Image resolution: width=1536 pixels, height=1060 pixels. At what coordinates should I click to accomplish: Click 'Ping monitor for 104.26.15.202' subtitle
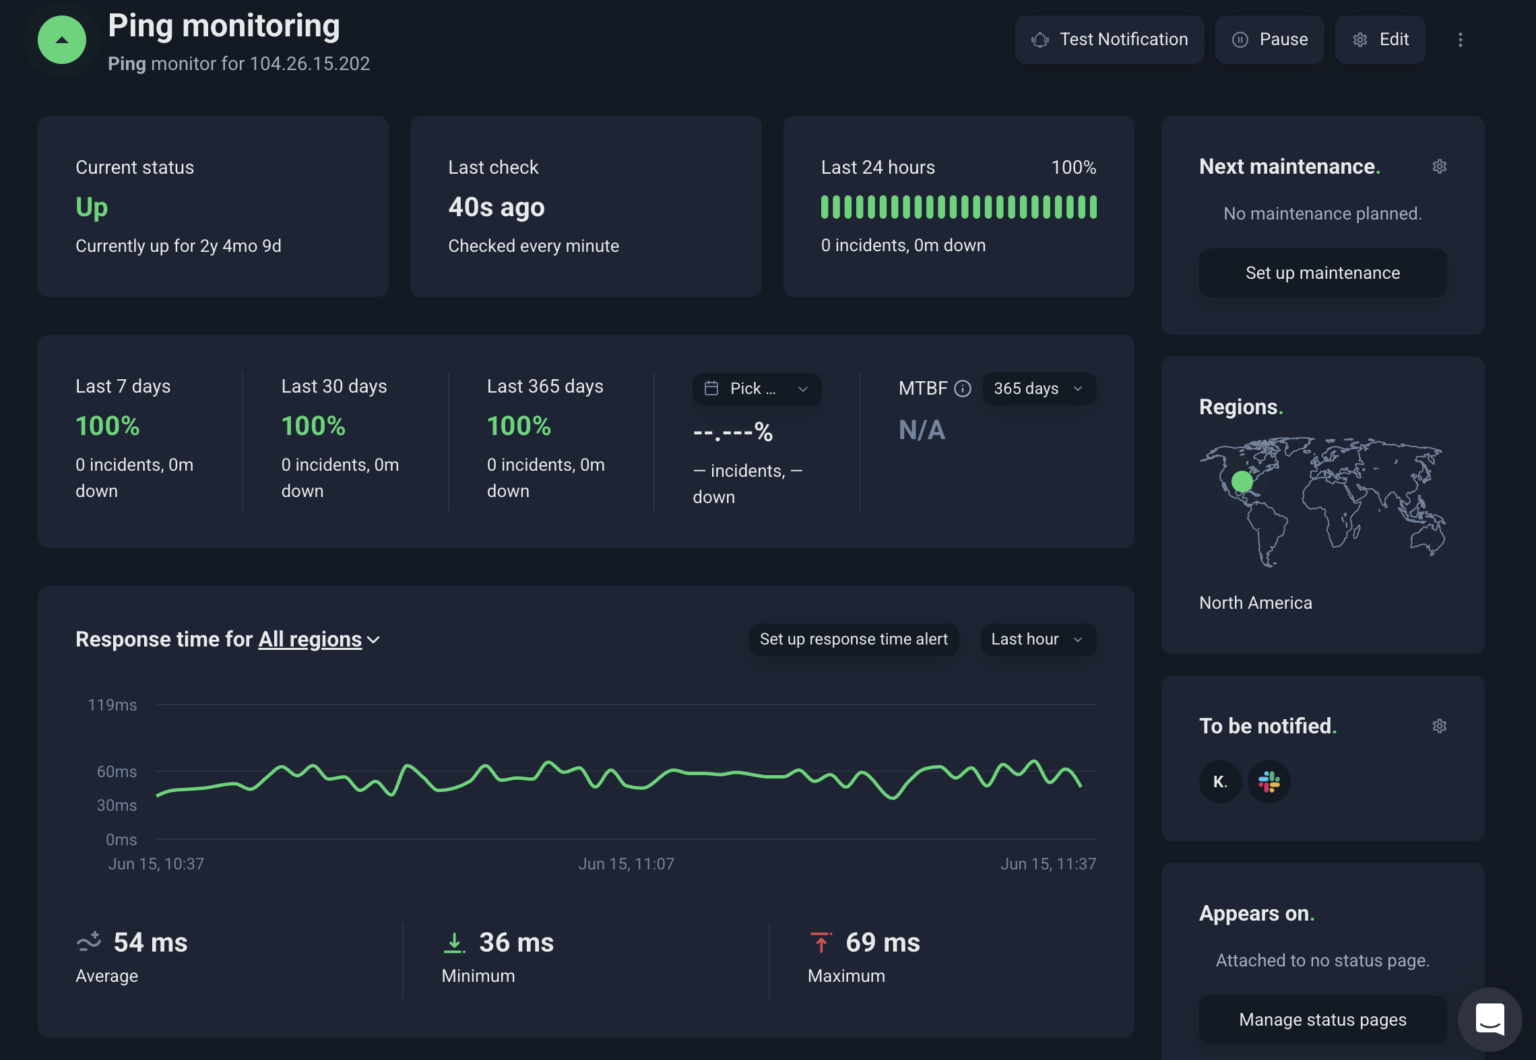point(239,64)
